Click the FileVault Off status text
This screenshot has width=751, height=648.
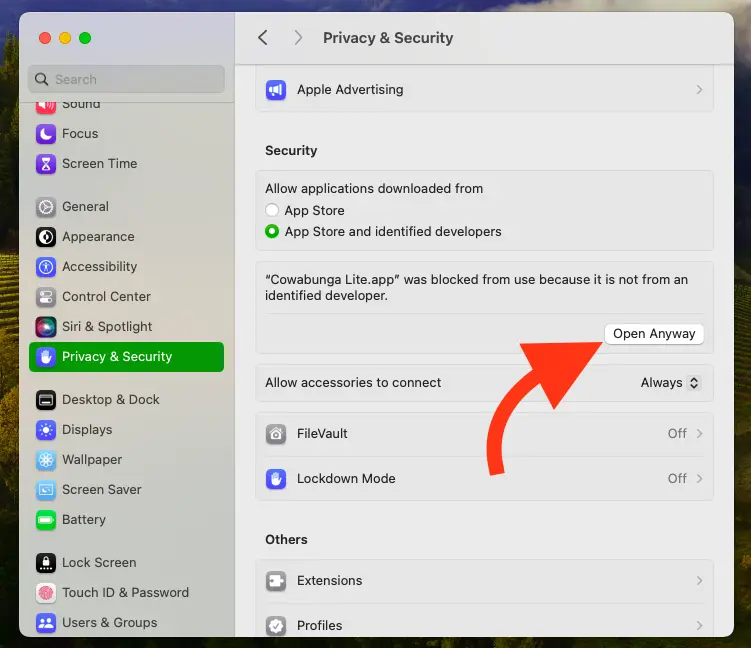677,433
